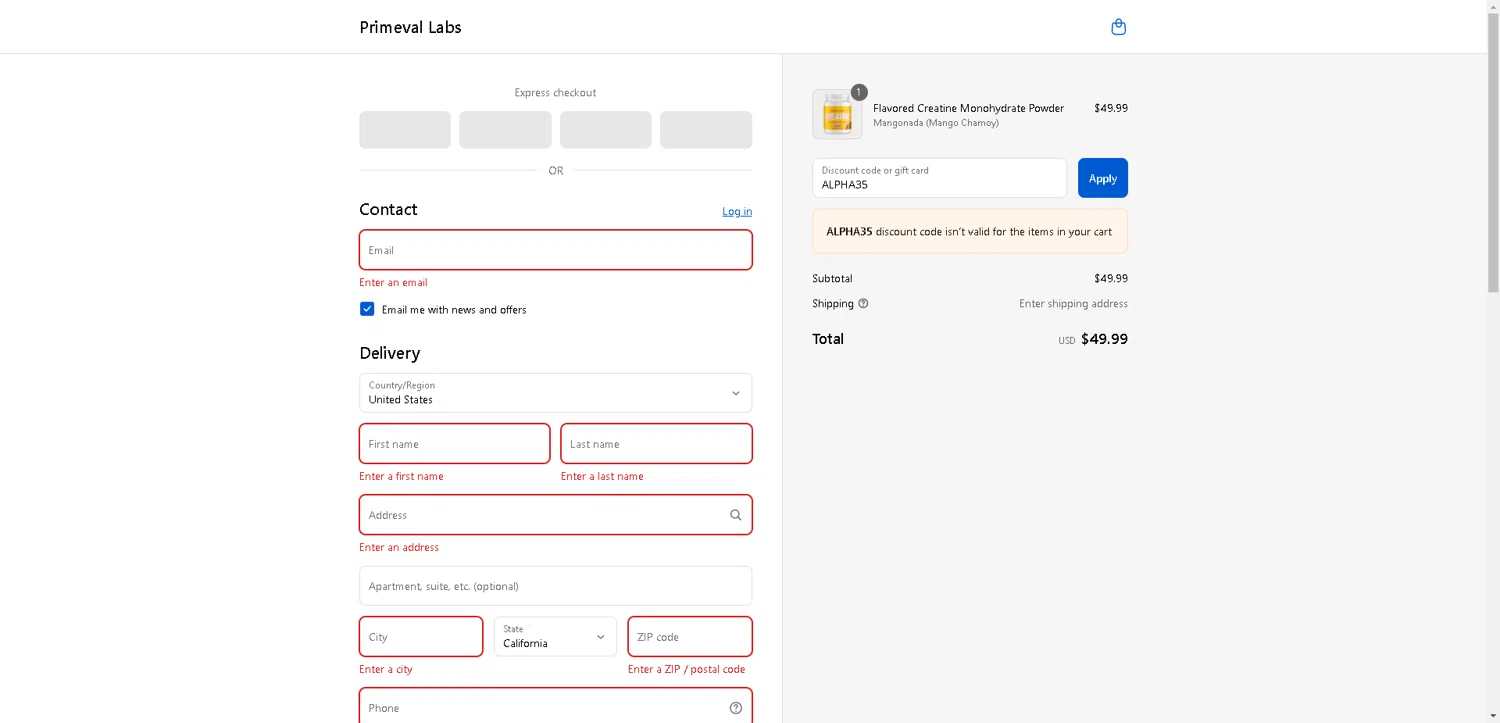Click the Express checkout heading
The height and width of the screenshot is (723, 1500).
(x=555, y=93)
